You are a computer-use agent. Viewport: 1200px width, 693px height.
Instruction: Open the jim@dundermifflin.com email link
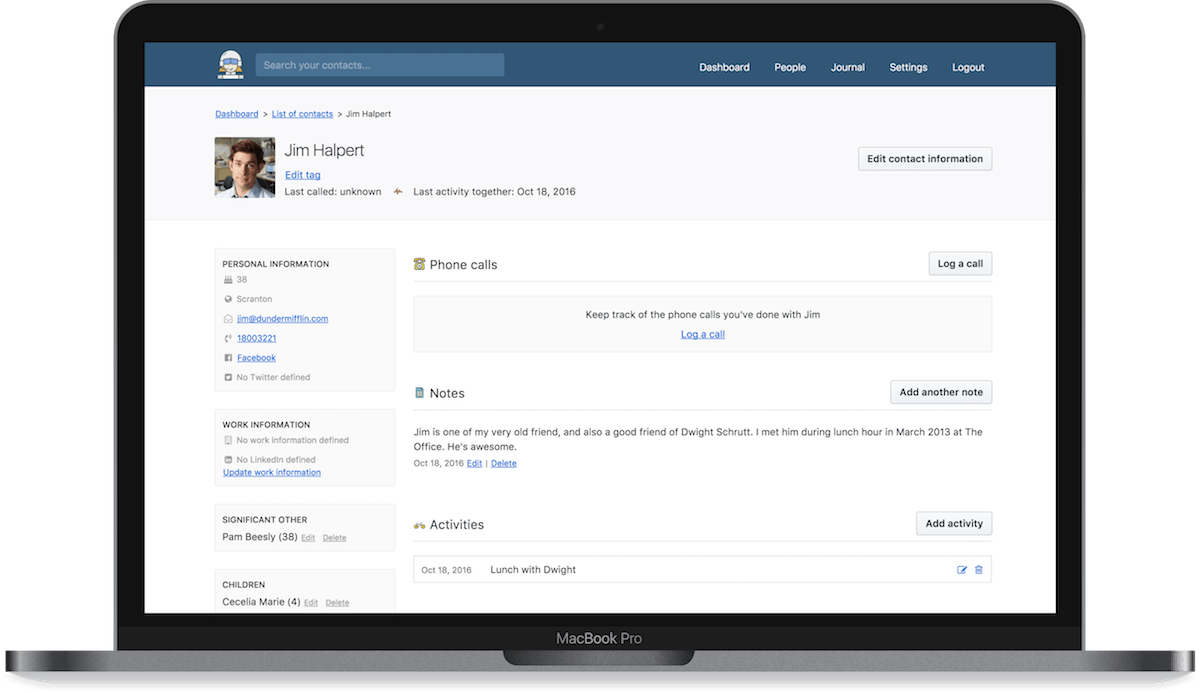click(283, 319)
